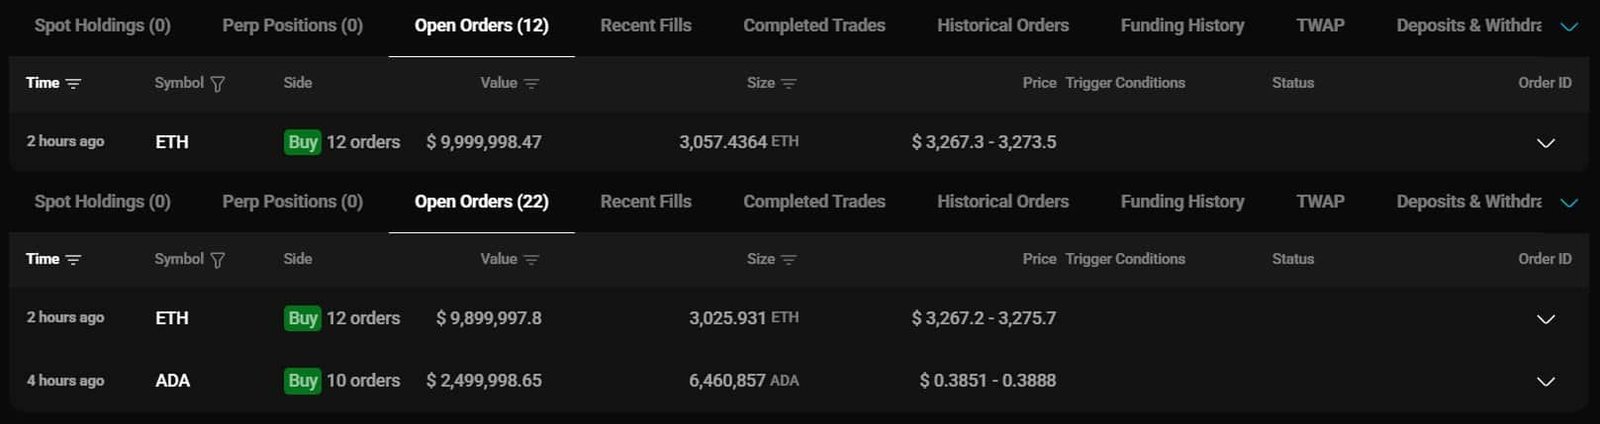Sort by Value in the bottom table
The height and width of the screenshot is (424, 1600).
coord(531,260)
